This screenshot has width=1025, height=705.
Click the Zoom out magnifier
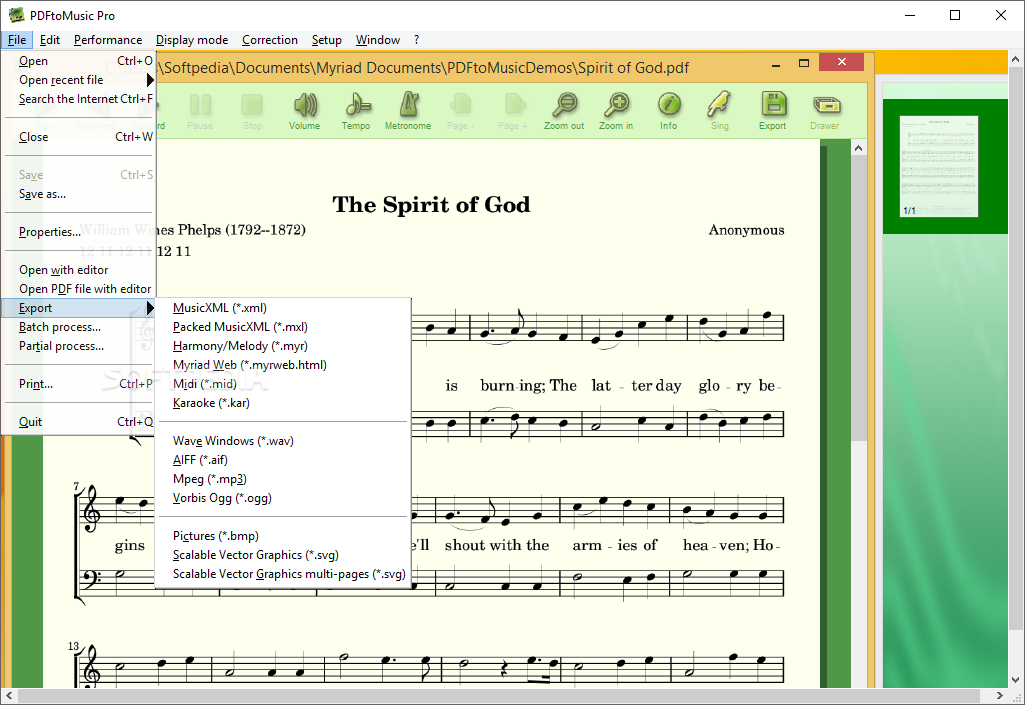pyautogui.click(x=565, y=105)
